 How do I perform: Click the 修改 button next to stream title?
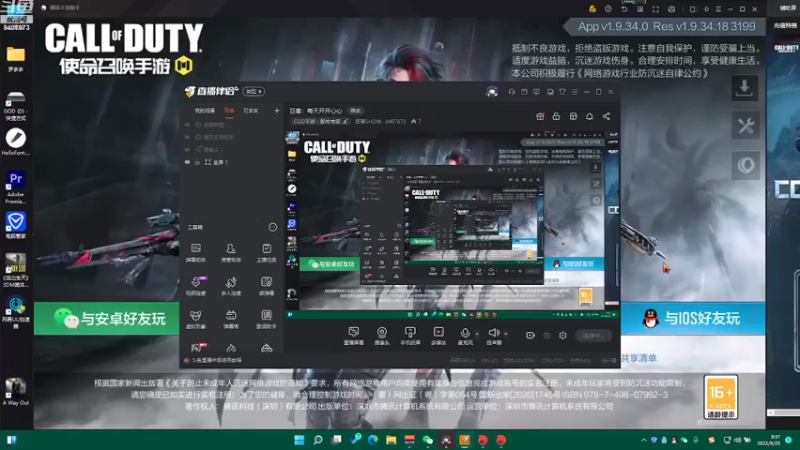(x=356, y=111)
